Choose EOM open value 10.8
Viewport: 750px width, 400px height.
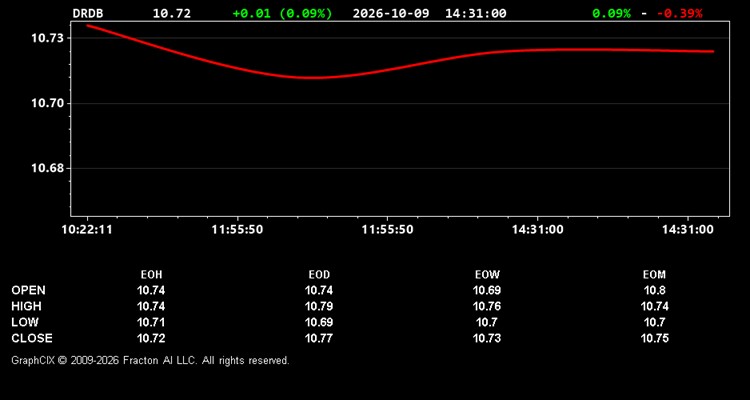[x=654, y=290]
